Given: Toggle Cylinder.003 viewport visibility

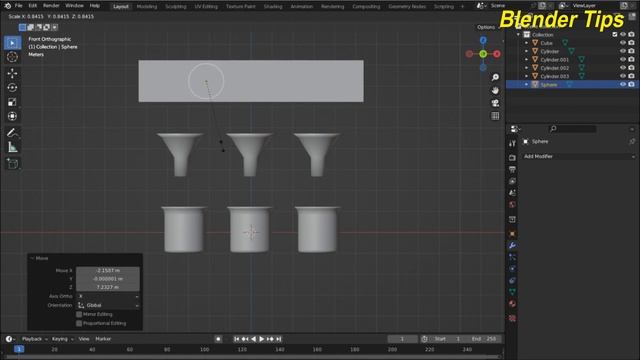Looking at the screenshot, I should 623,76.
